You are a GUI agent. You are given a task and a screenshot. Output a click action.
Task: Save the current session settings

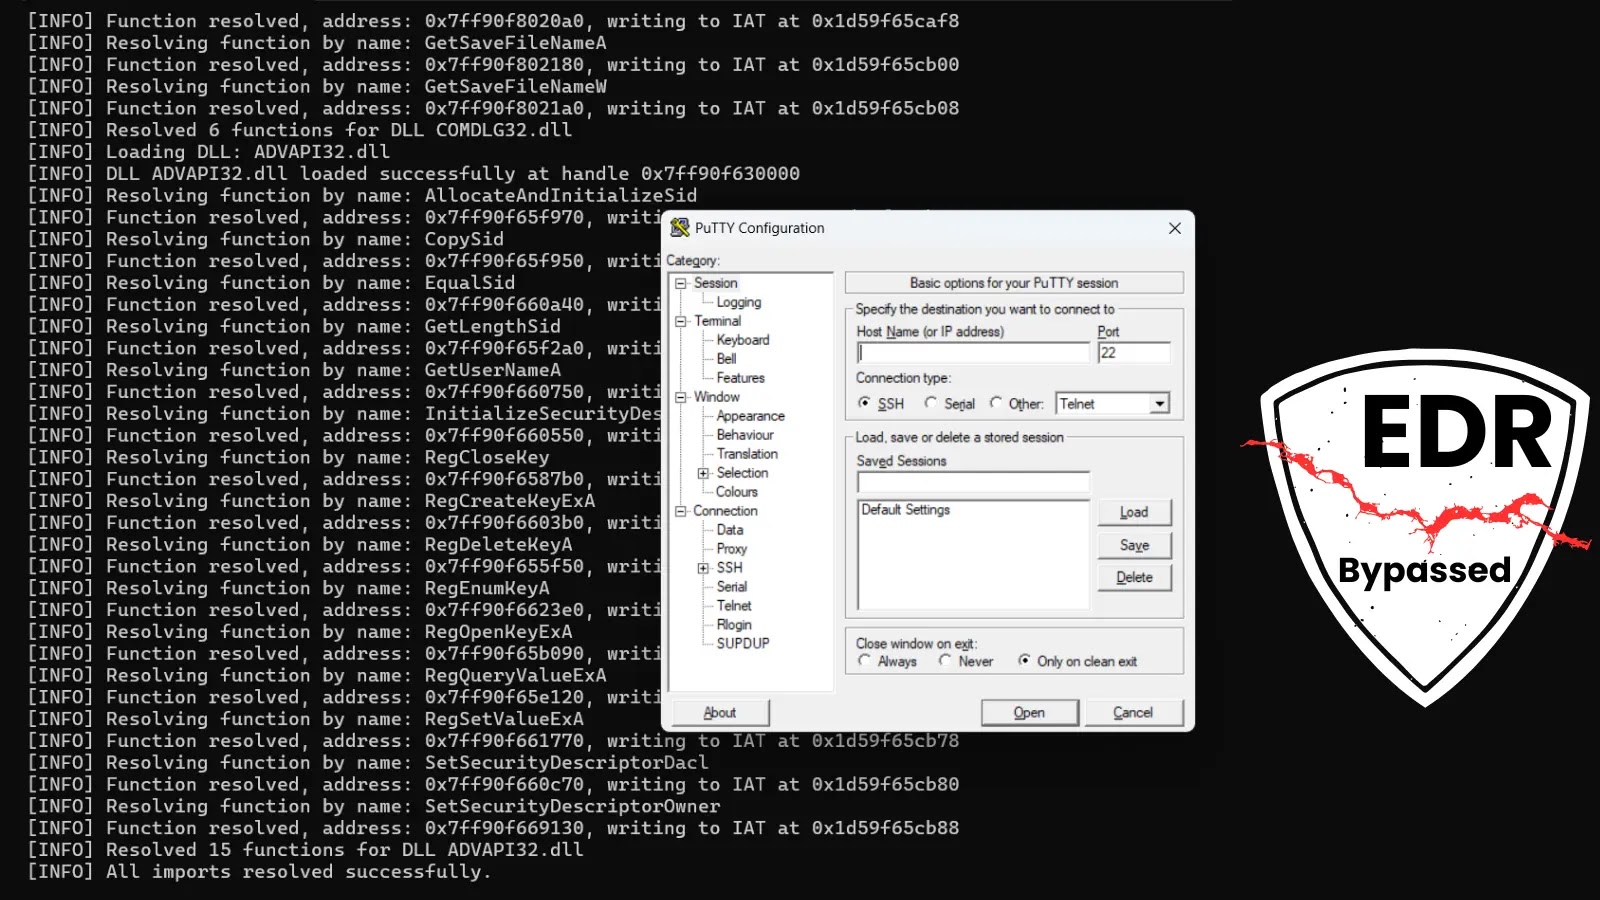pyautogui.click(x=1134, y=544)
